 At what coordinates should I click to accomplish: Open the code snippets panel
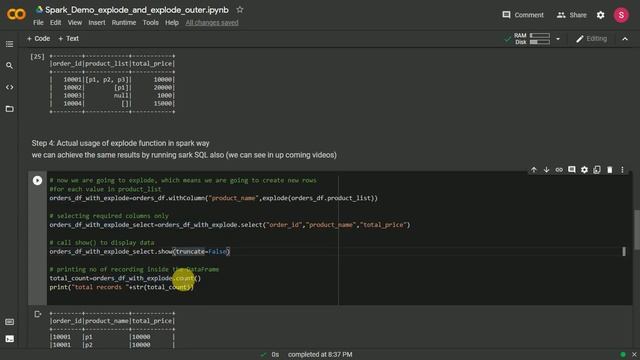pyautogui.click(x=9, y=87)
